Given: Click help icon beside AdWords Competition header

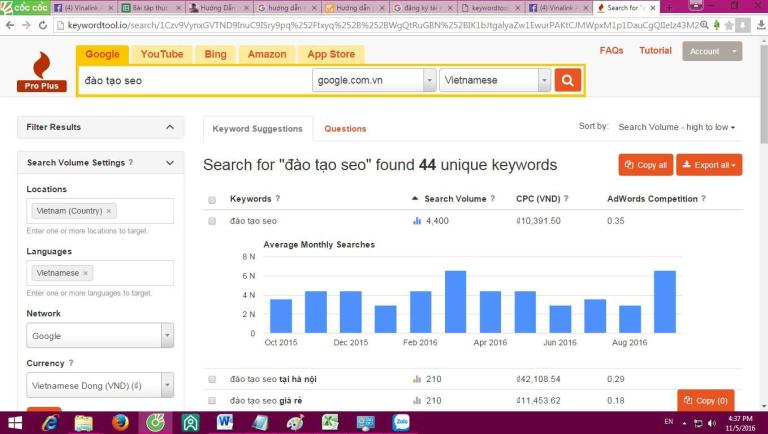Looking at the screenshot, I should [703, 198].
